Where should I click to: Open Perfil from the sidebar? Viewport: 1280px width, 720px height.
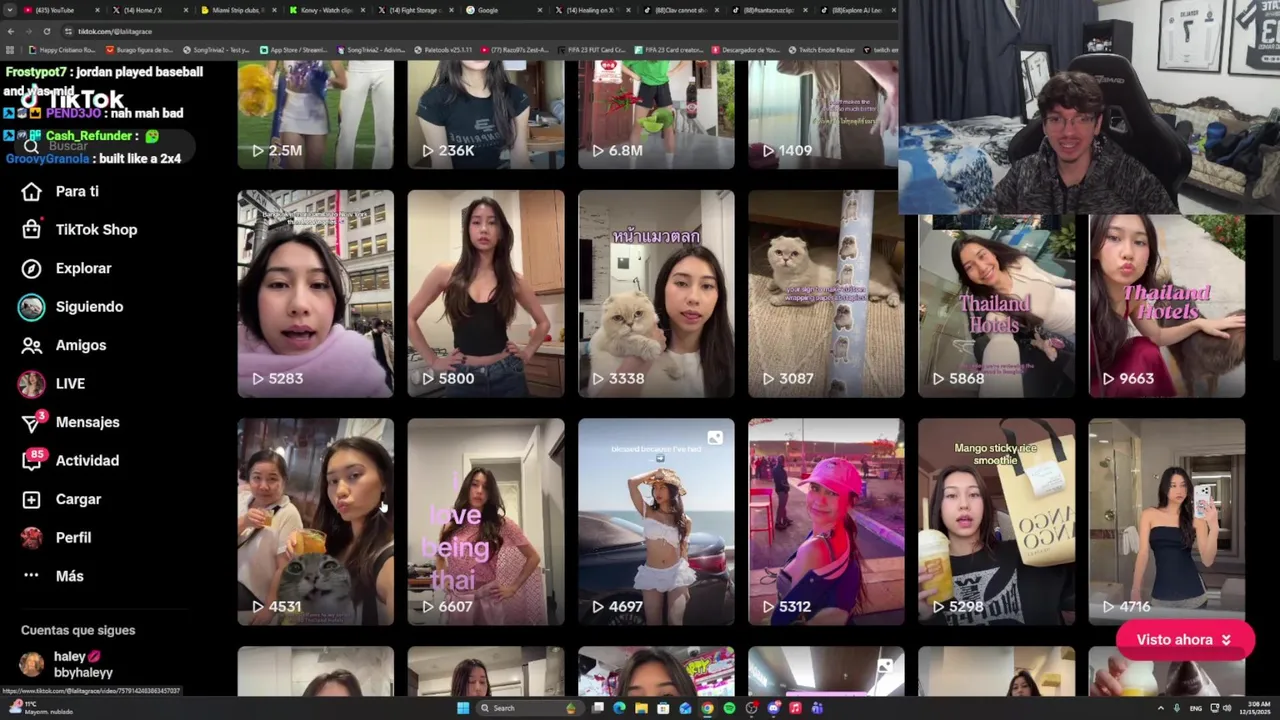click(x=56, y=537)
